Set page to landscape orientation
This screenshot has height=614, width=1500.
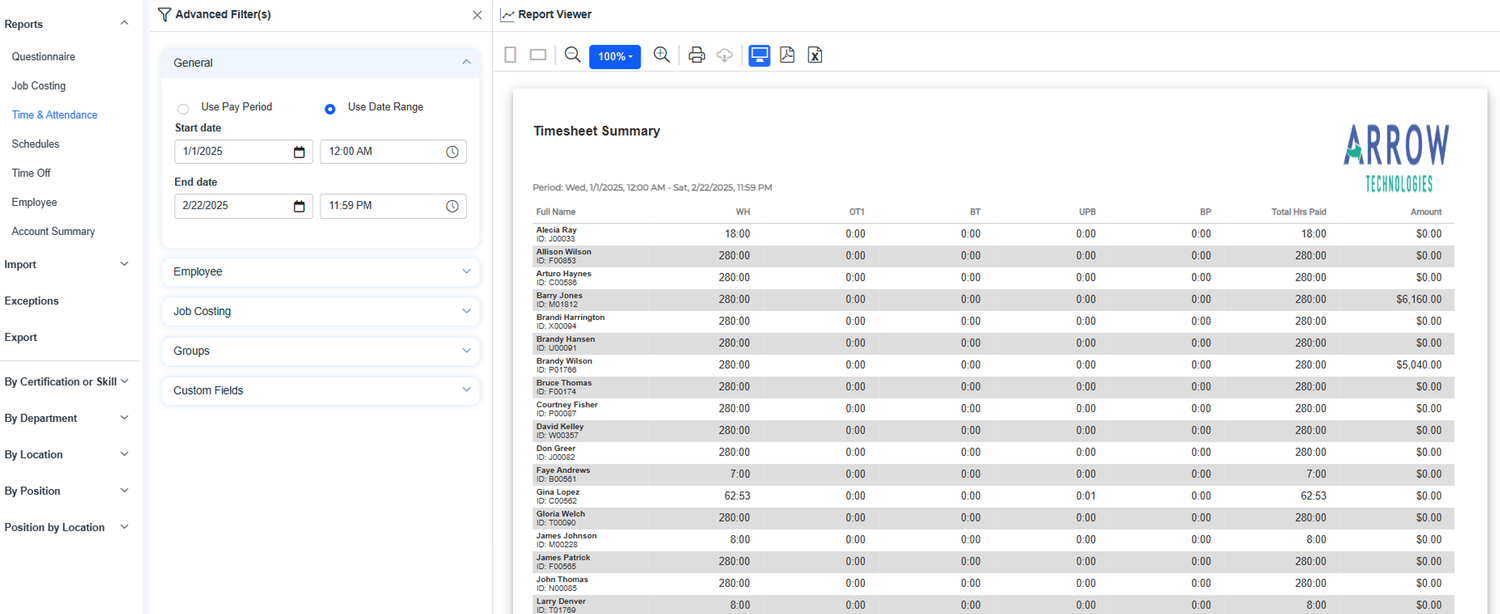tap(538, 55)
